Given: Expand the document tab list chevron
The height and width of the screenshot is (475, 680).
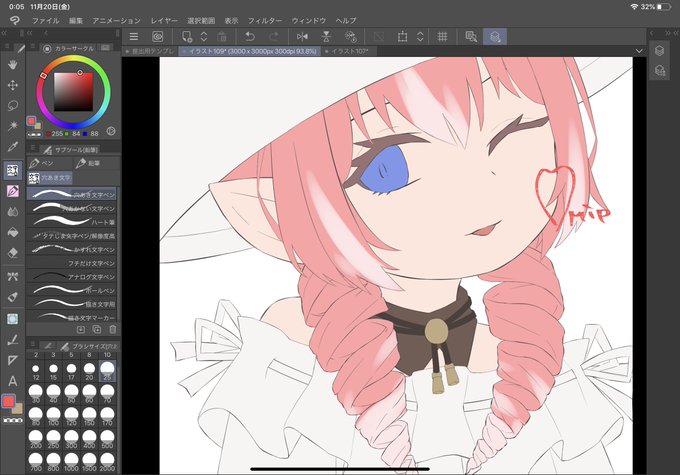Looking at the screenshot, I should tap(639, 51).
